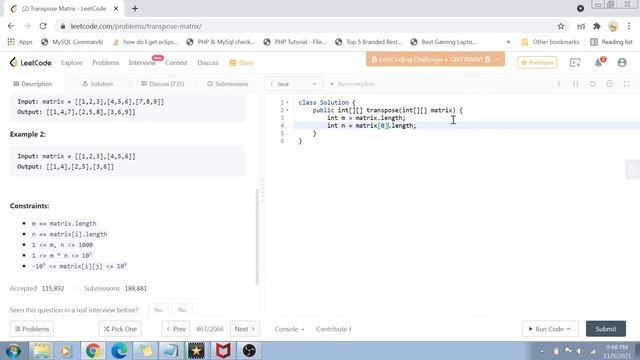Open the Apps bookmarks shortcut
This screenshot has width=640, height=360.
[x=20, y=42]
